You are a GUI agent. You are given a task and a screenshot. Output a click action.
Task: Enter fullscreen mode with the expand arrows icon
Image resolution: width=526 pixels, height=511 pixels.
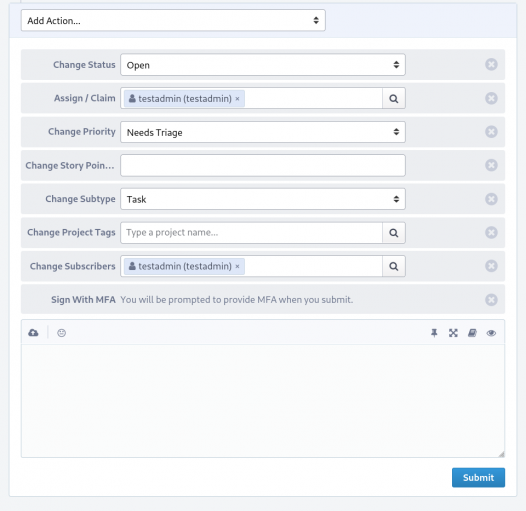(453, 333)
